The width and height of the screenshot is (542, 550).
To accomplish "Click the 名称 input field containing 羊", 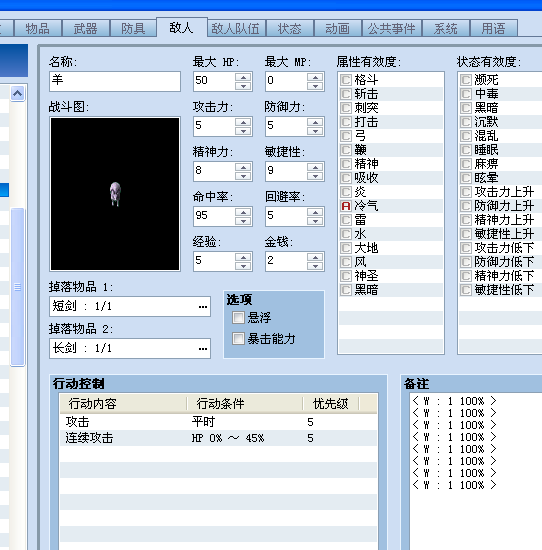I will coord(115,81).
